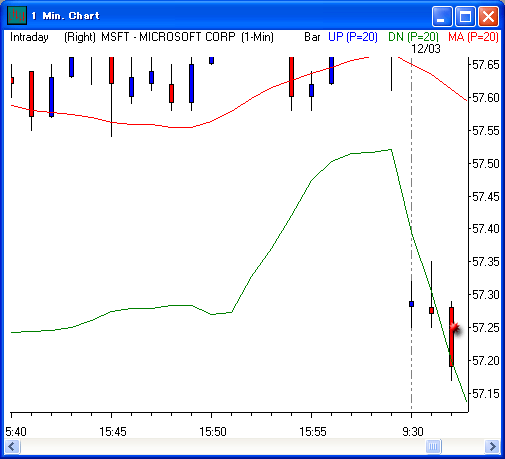Maximize the 1 Min. Chart window
The width and height of the screenshot is (505, 459).
(465, 16)
